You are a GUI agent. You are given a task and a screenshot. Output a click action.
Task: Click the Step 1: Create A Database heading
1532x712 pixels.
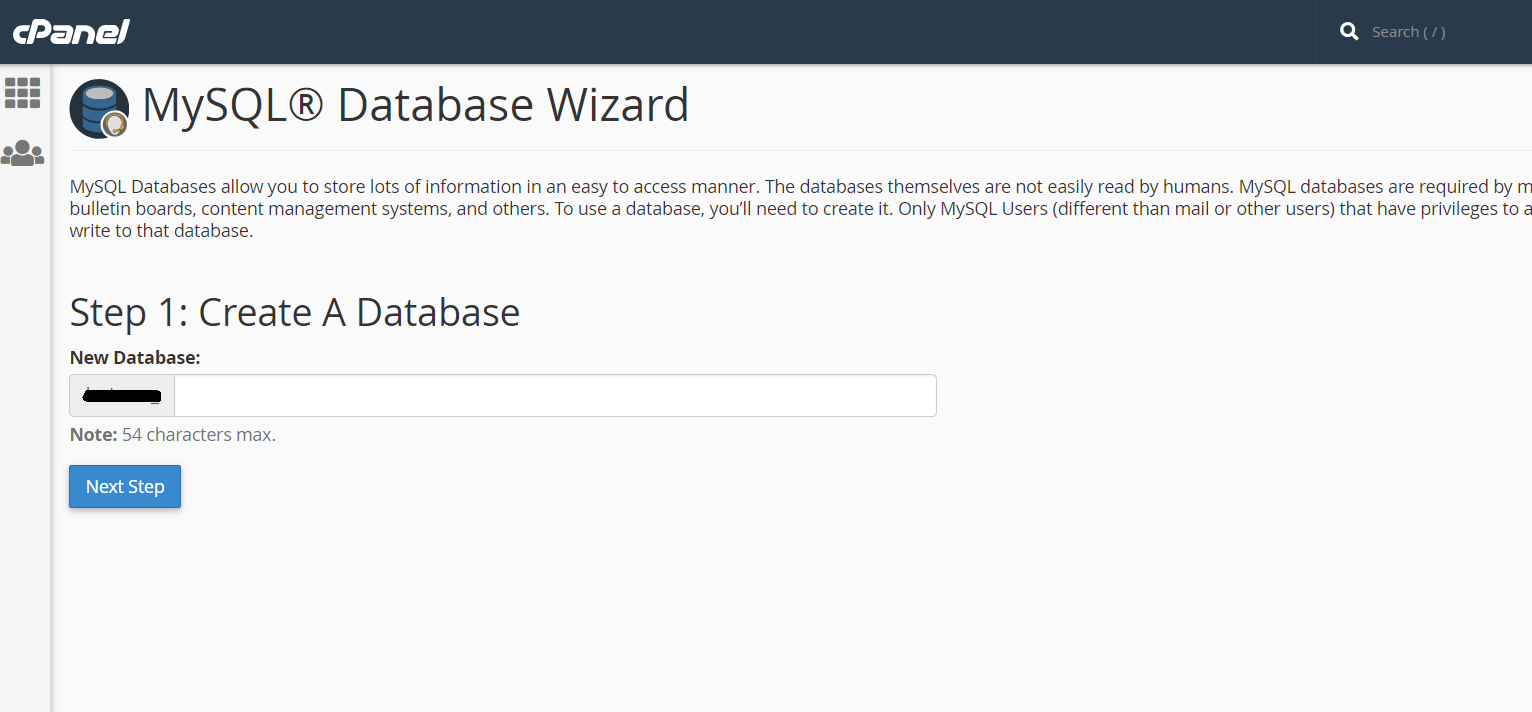click(294, 313)
